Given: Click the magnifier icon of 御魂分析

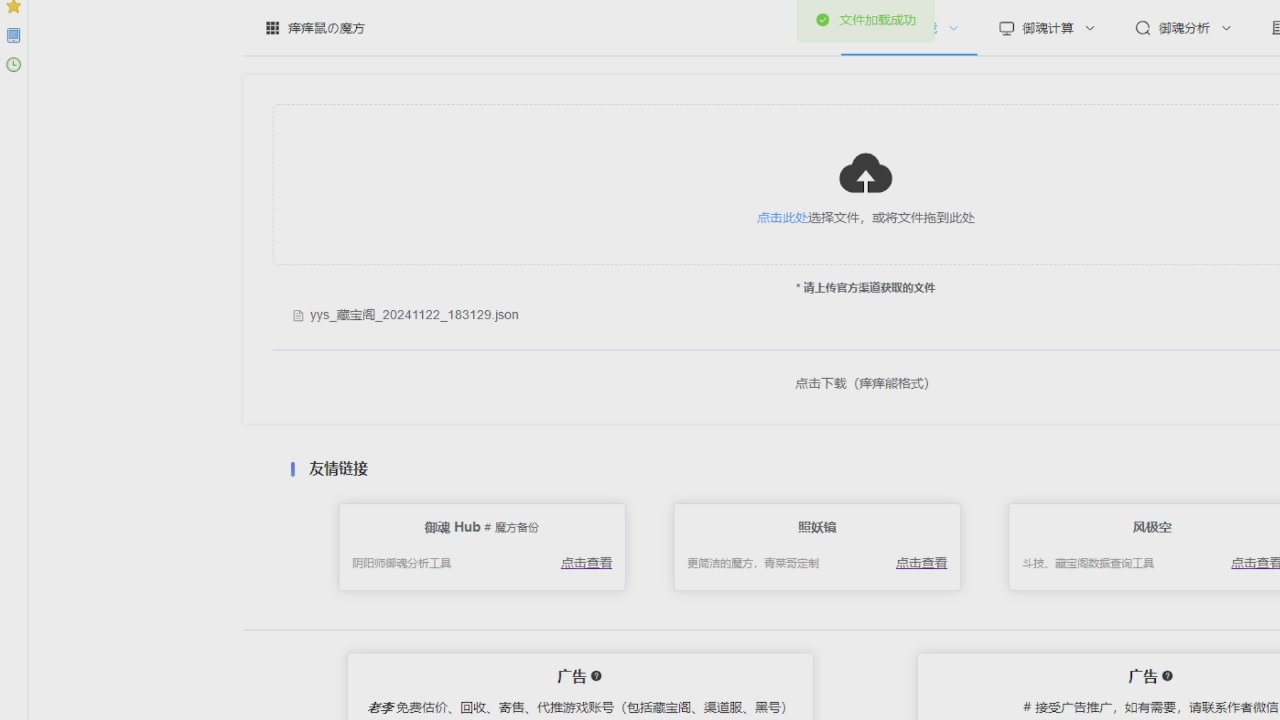Looking at the screenshot, I should pyautogui.click(x=1143, y=28).
